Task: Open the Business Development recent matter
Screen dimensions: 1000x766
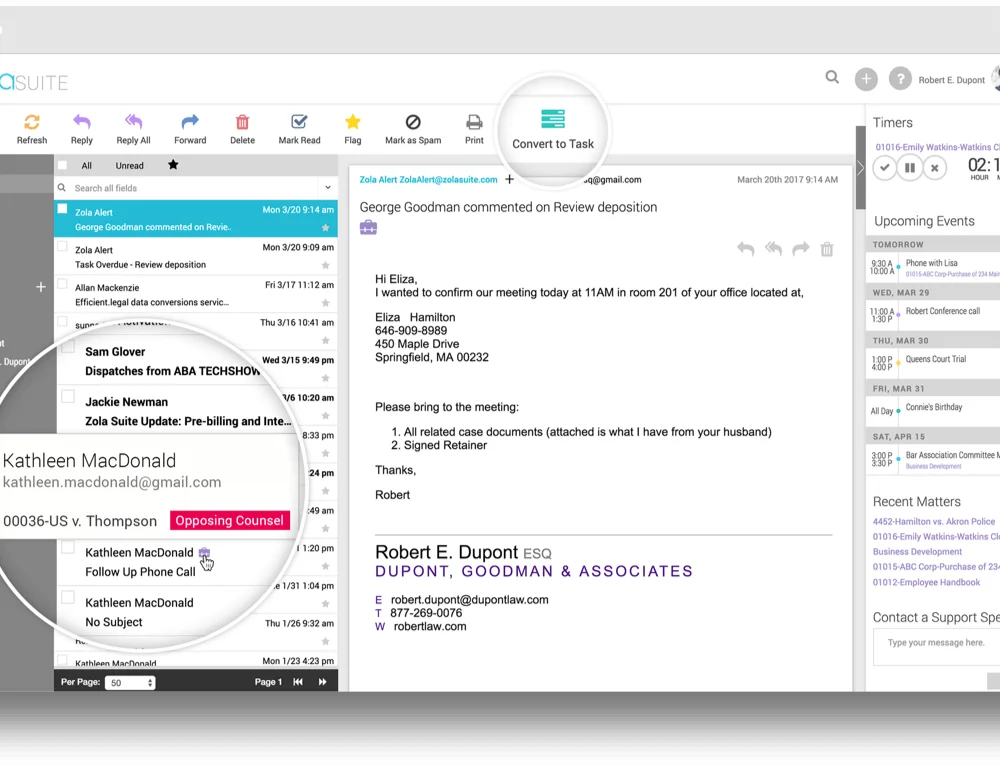Action: click(x=917, y=552)
